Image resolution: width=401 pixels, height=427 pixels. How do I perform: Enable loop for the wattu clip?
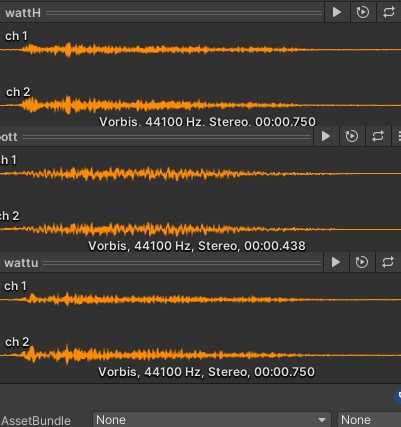388,262
